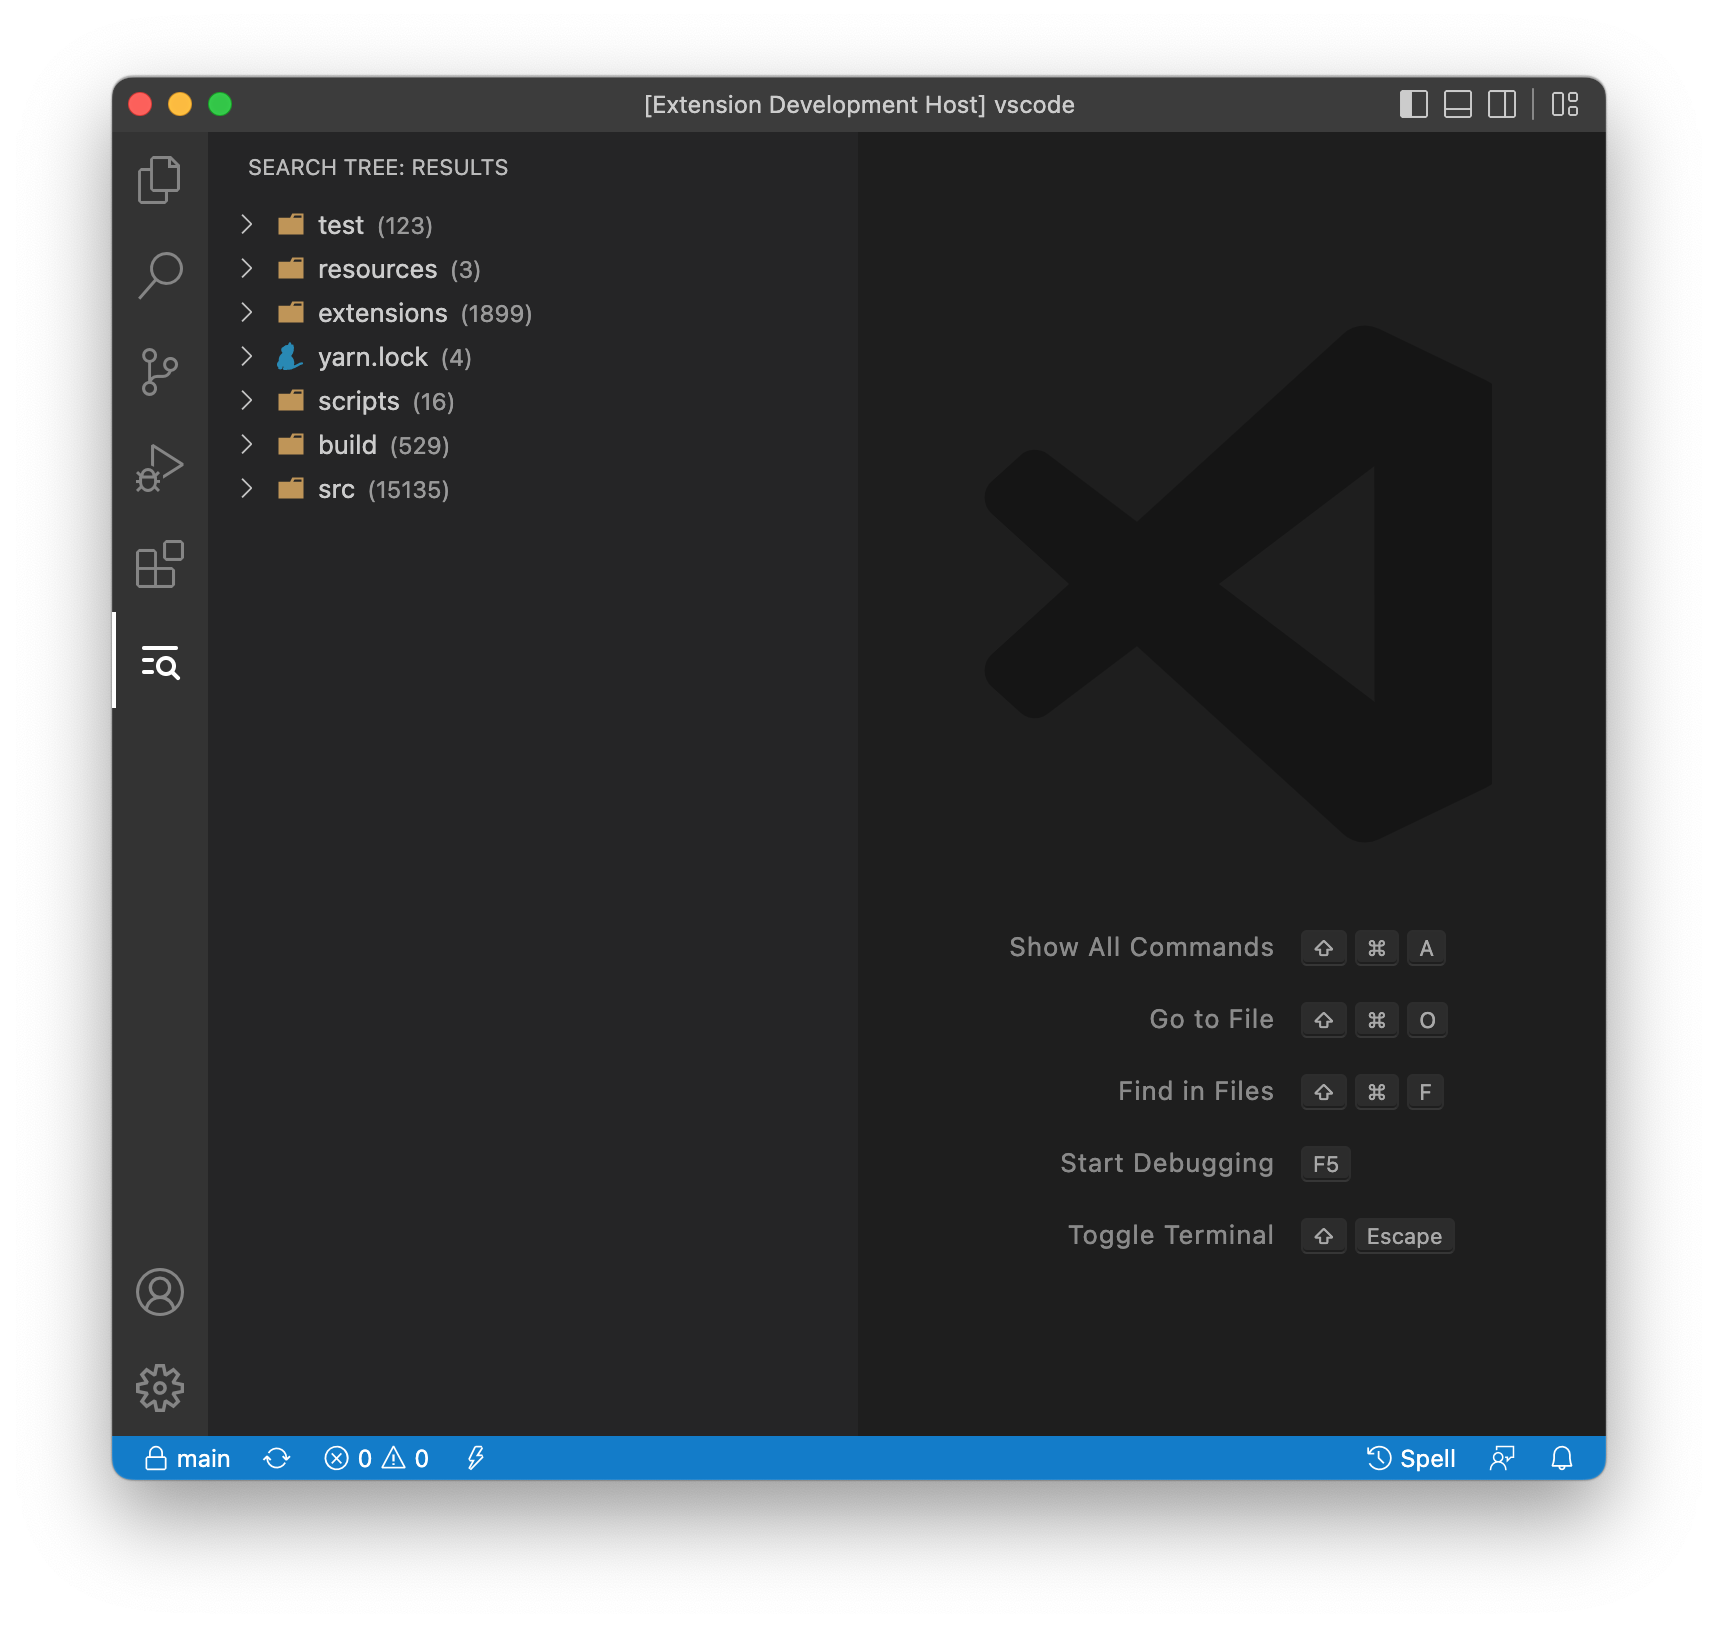Open notifications bell in status bar
The width and height of the screenshot is (1718, 1628).
(1562, 1458)
